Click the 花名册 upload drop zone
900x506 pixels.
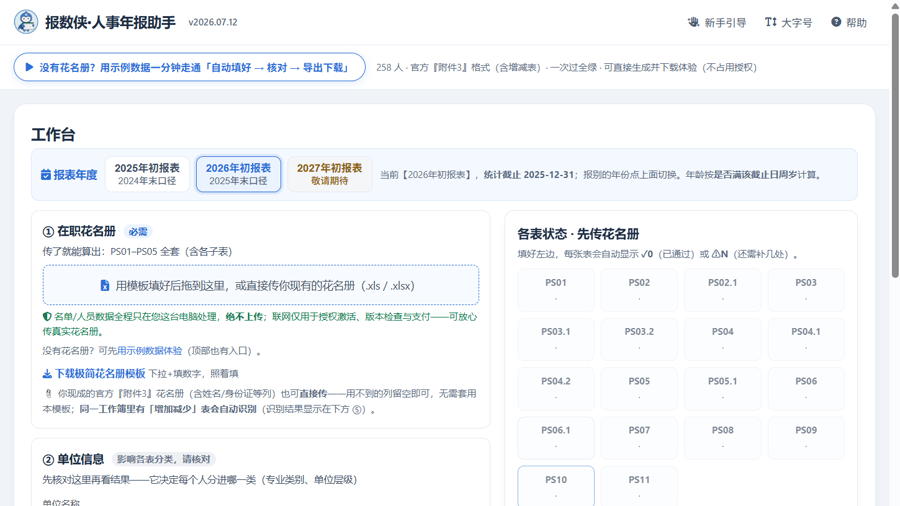coord(261,285)
